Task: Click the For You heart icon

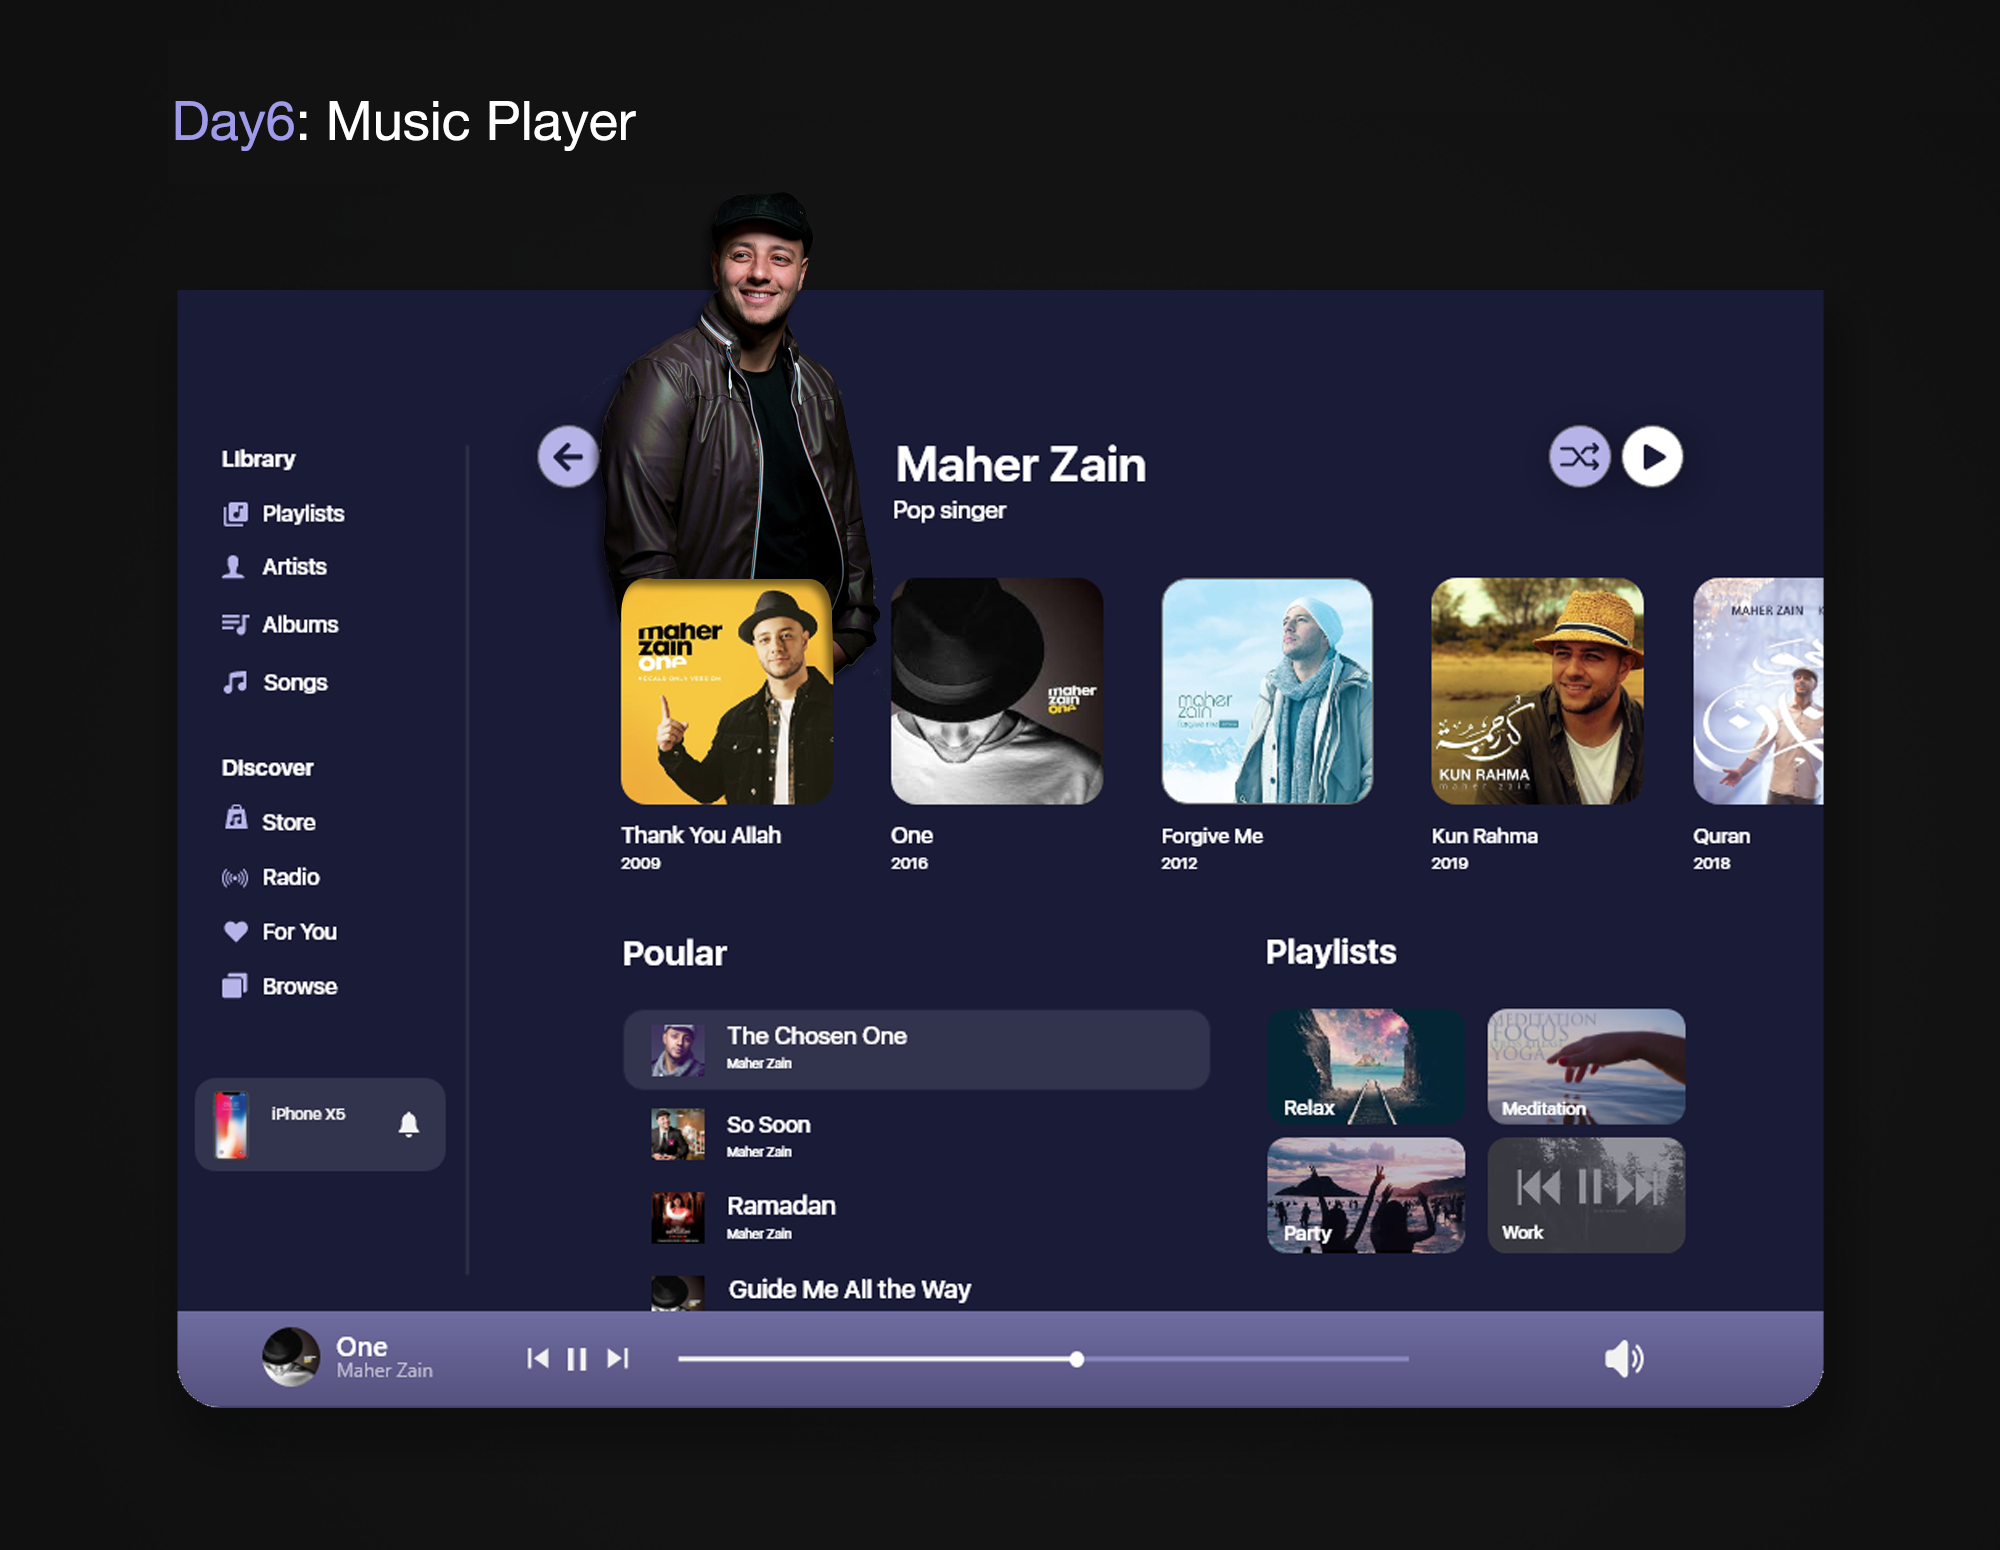Action: coord(235,932)
